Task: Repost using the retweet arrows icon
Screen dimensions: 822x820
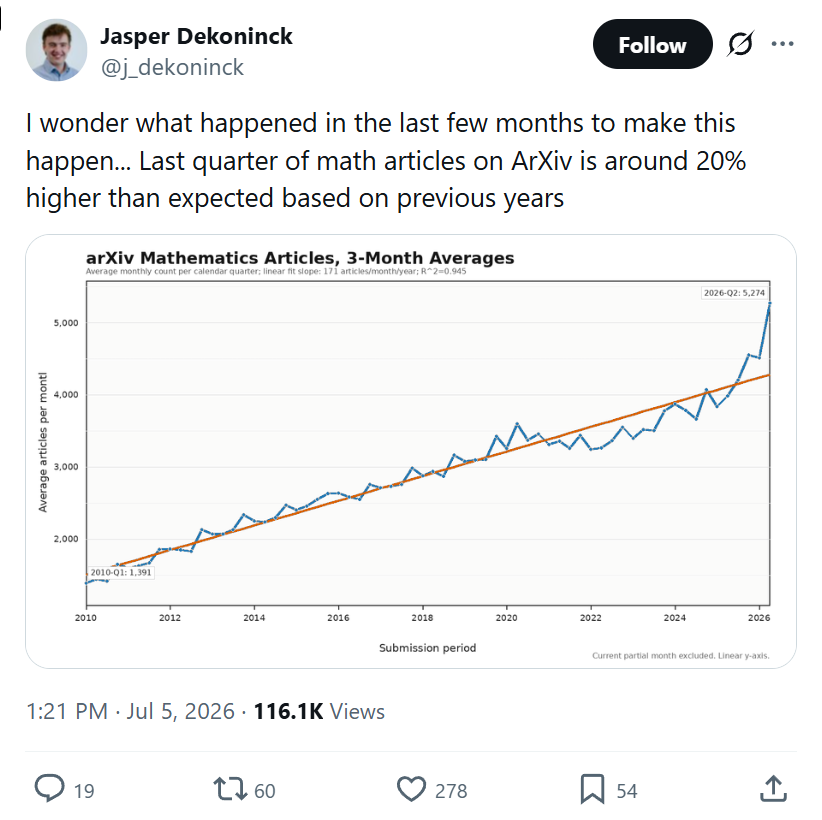Action: (230, 789)
